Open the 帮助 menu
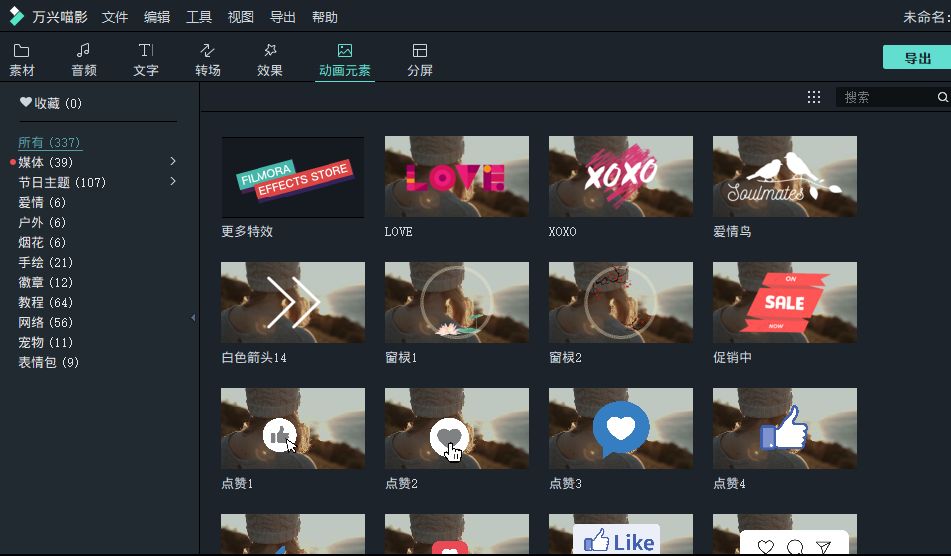951x556 pixels. 324,17
